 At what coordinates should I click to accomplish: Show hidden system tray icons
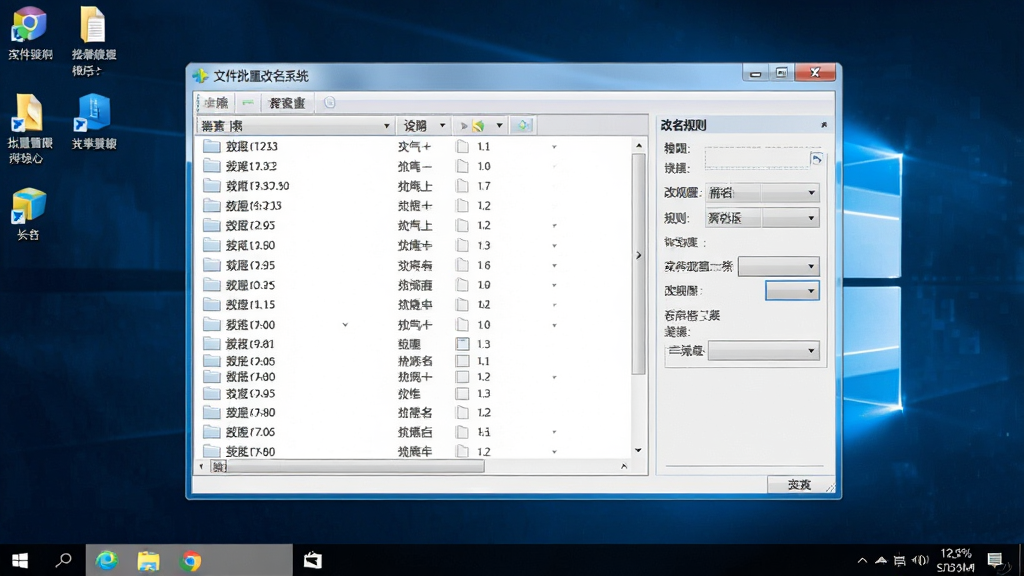(862, 560)
